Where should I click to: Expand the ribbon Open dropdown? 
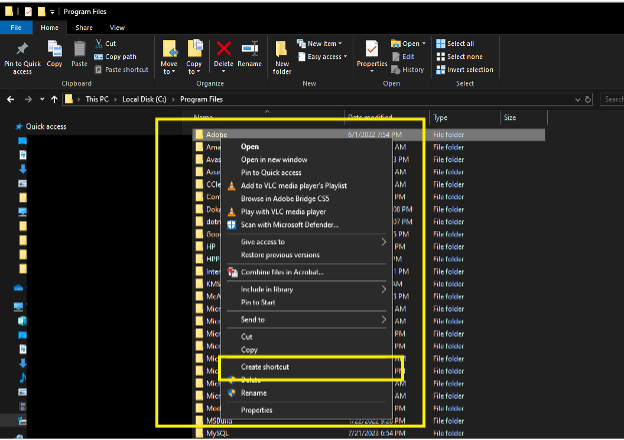[x=408, y=43]
